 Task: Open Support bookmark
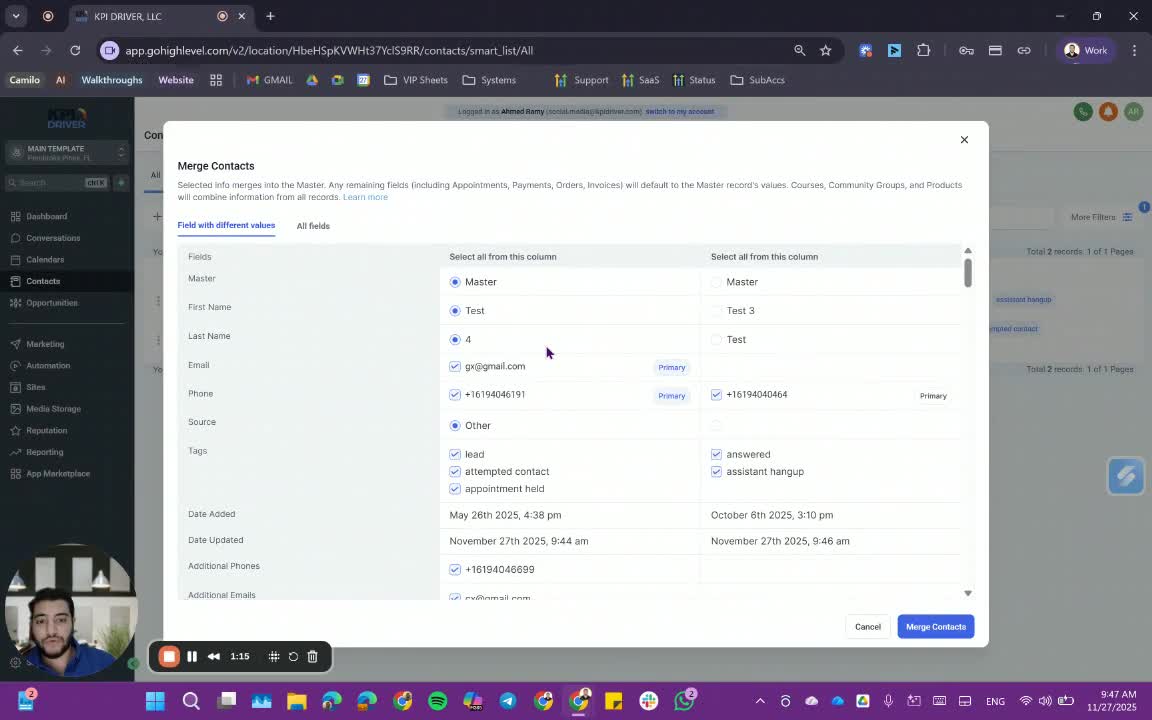[582, 80]
